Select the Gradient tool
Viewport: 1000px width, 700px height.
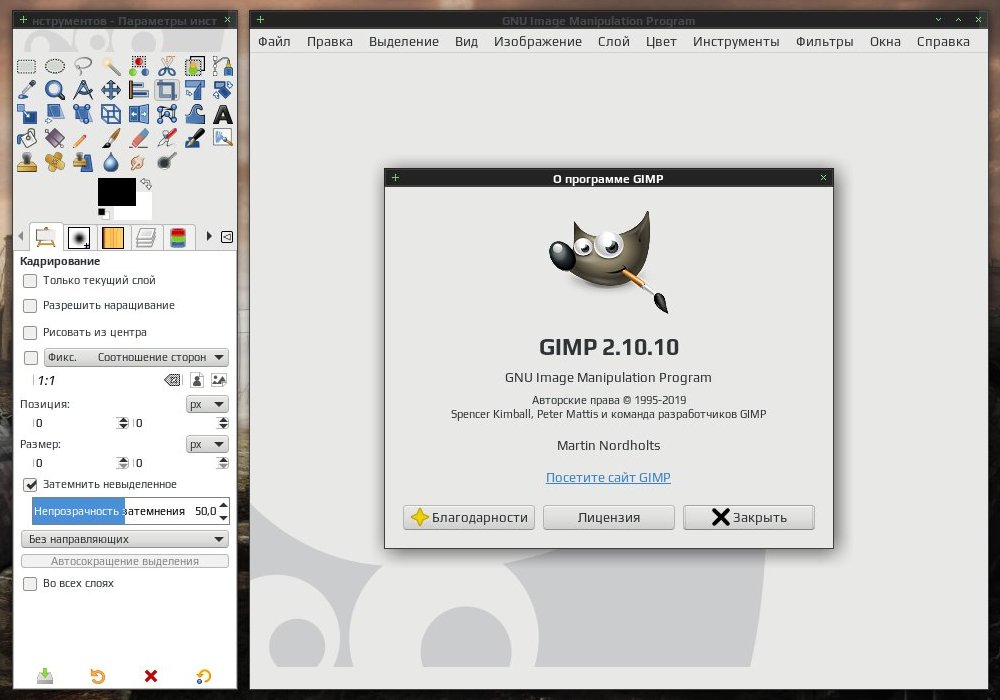click(x=55, y=138)
